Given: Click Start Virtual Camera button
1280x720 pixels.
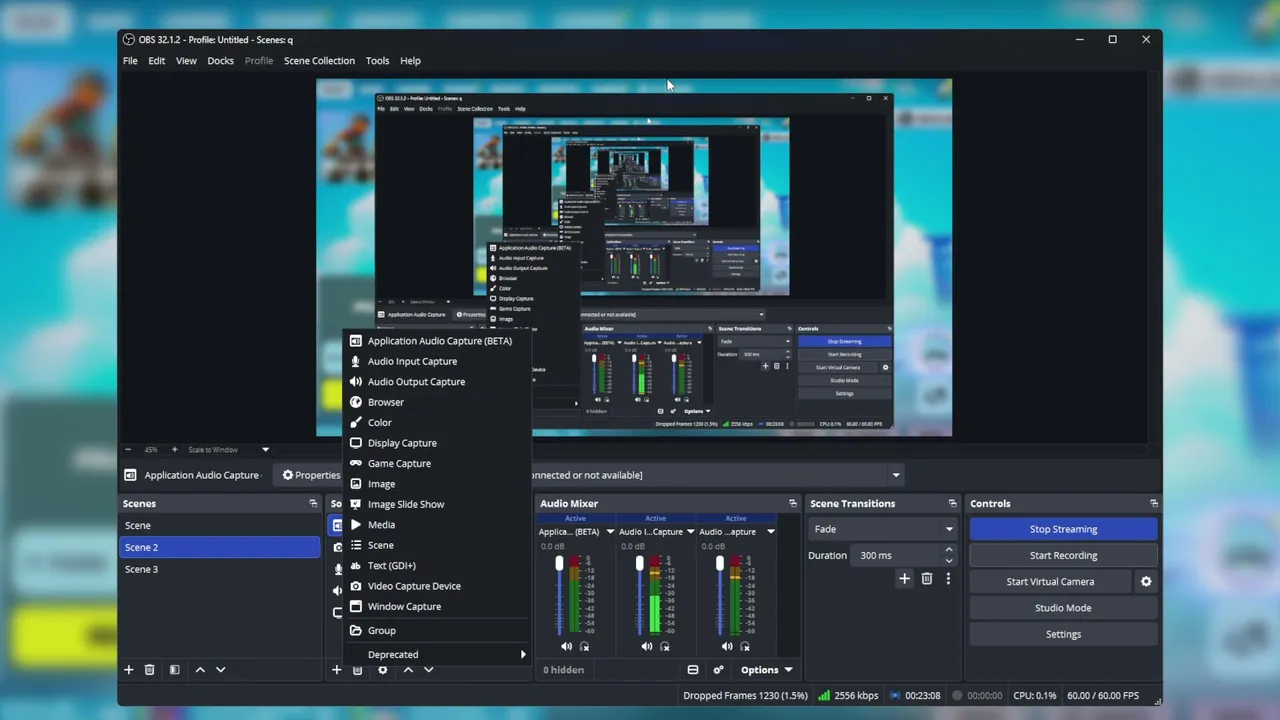Looking at the screenshot, I should (1050, 582).
